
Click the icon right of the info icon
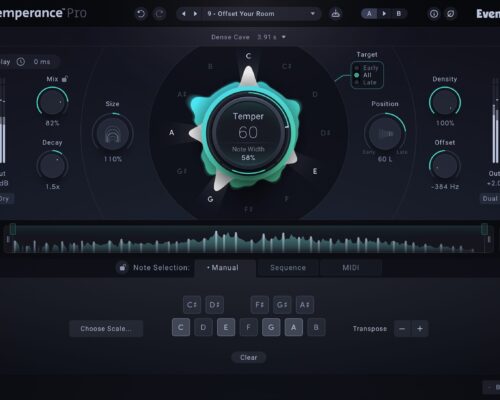(451, 14)
